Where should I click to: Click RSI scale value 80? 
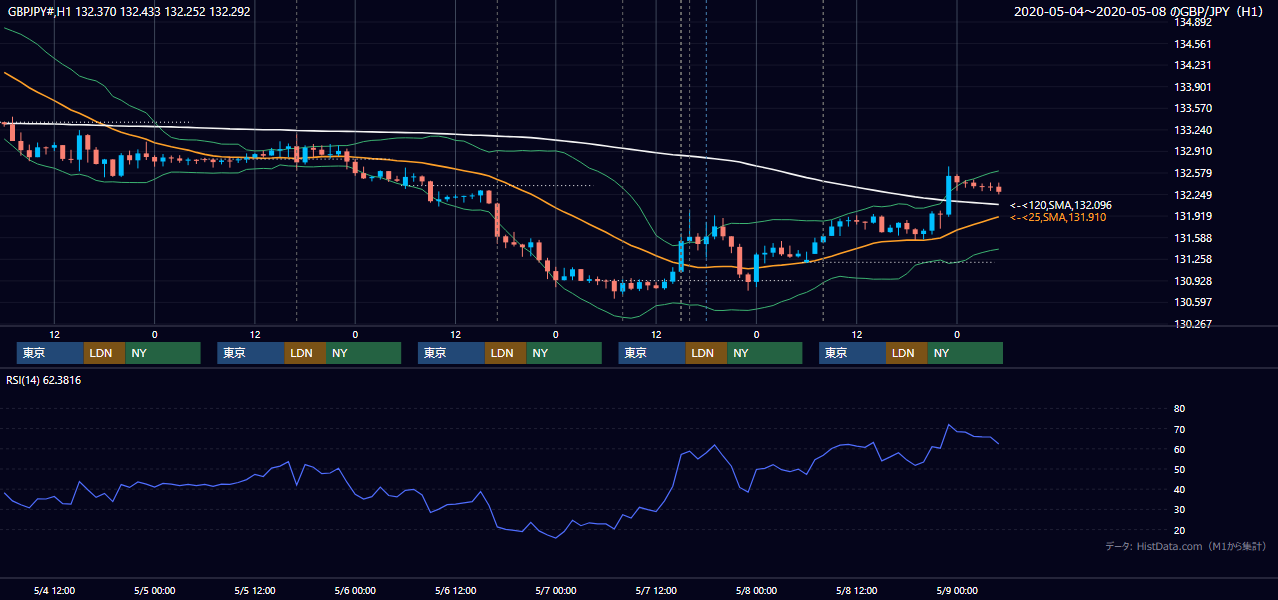coord(1180,409)
